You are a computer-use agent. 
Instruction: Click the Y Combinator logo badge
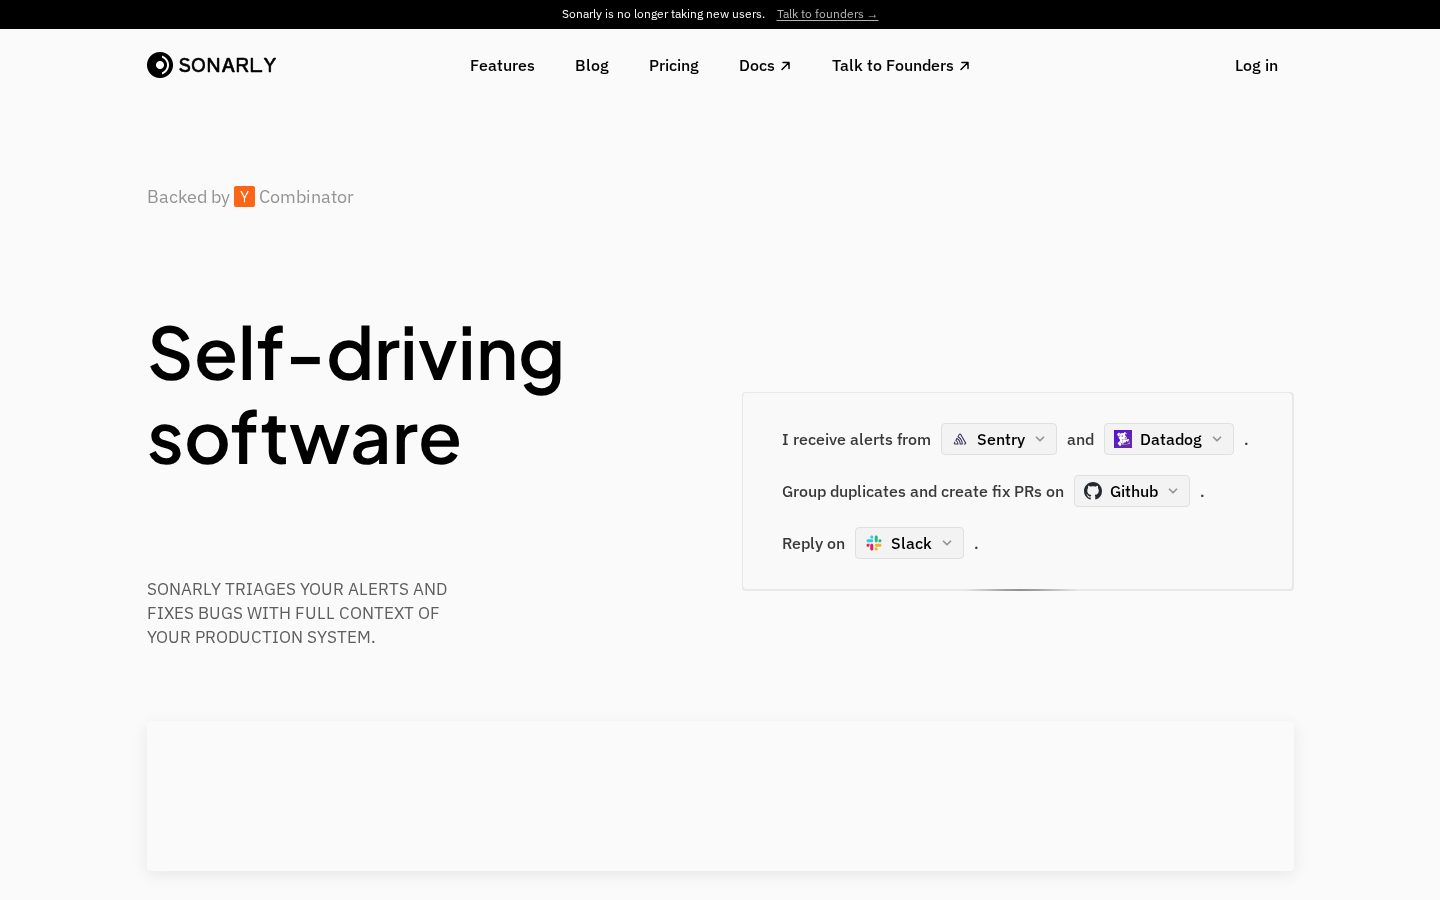[x=244, y=197]
